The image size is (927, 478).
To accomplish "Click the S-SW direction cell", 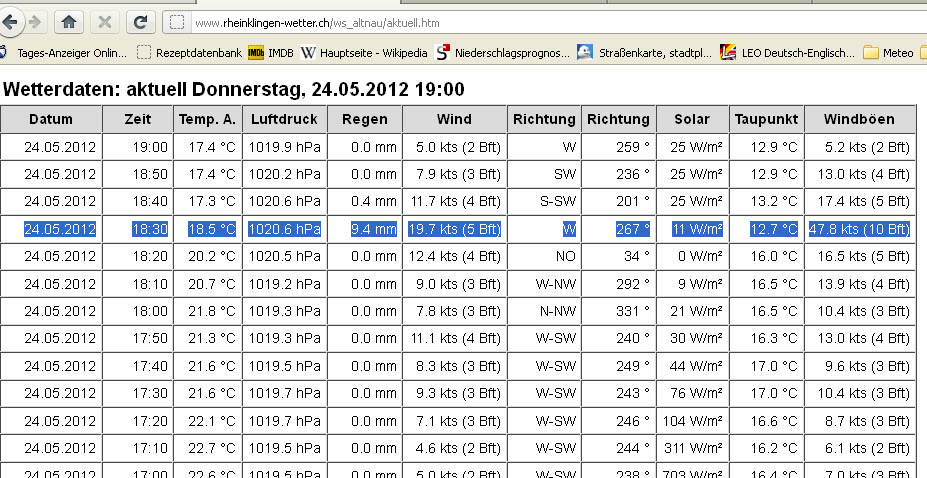I will click(x=544, y=201).
